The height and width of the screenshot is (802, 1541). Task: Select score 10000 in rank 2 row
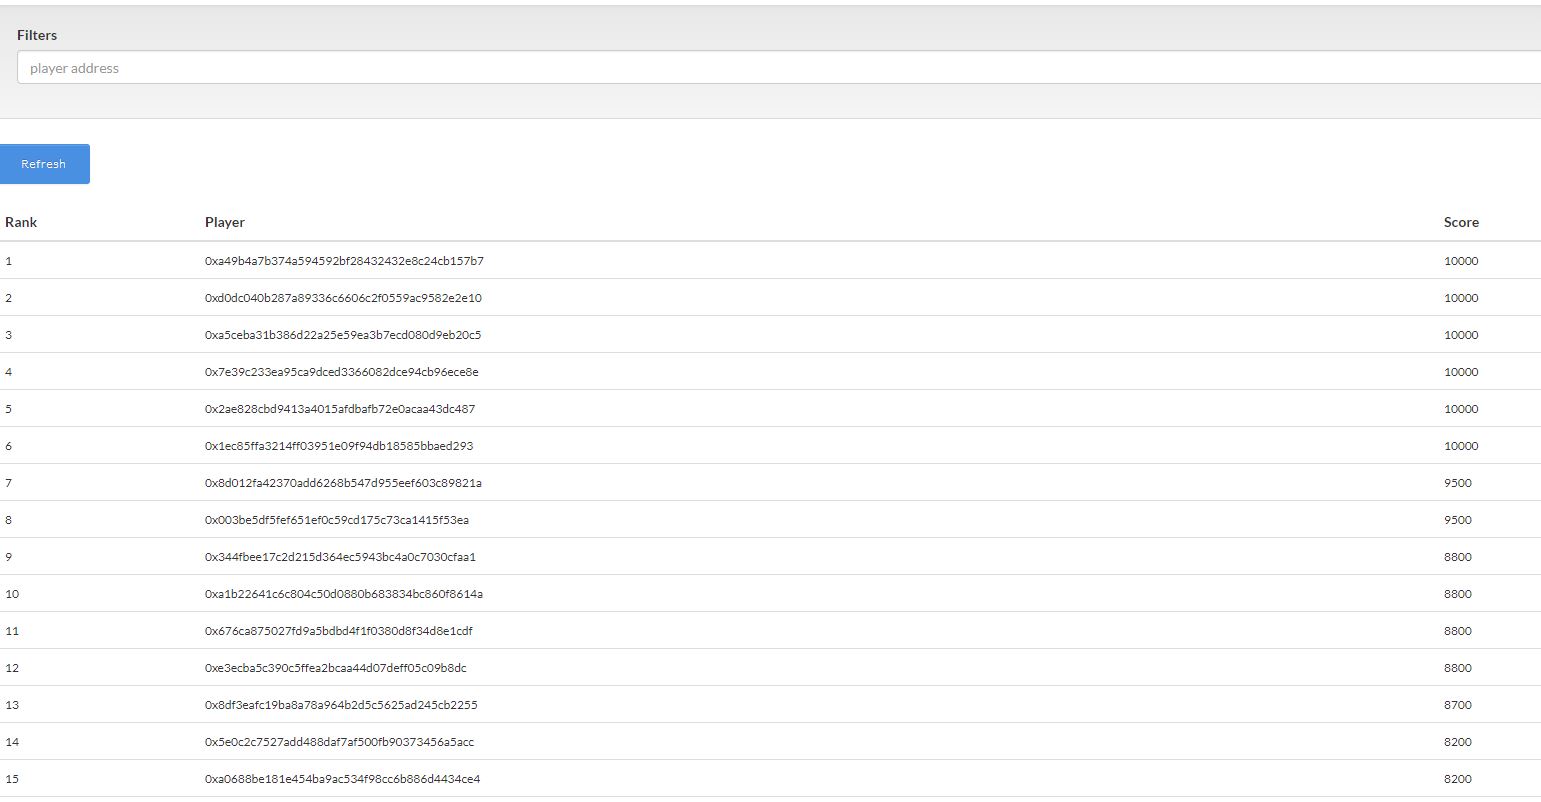(x=1461, y=298)
